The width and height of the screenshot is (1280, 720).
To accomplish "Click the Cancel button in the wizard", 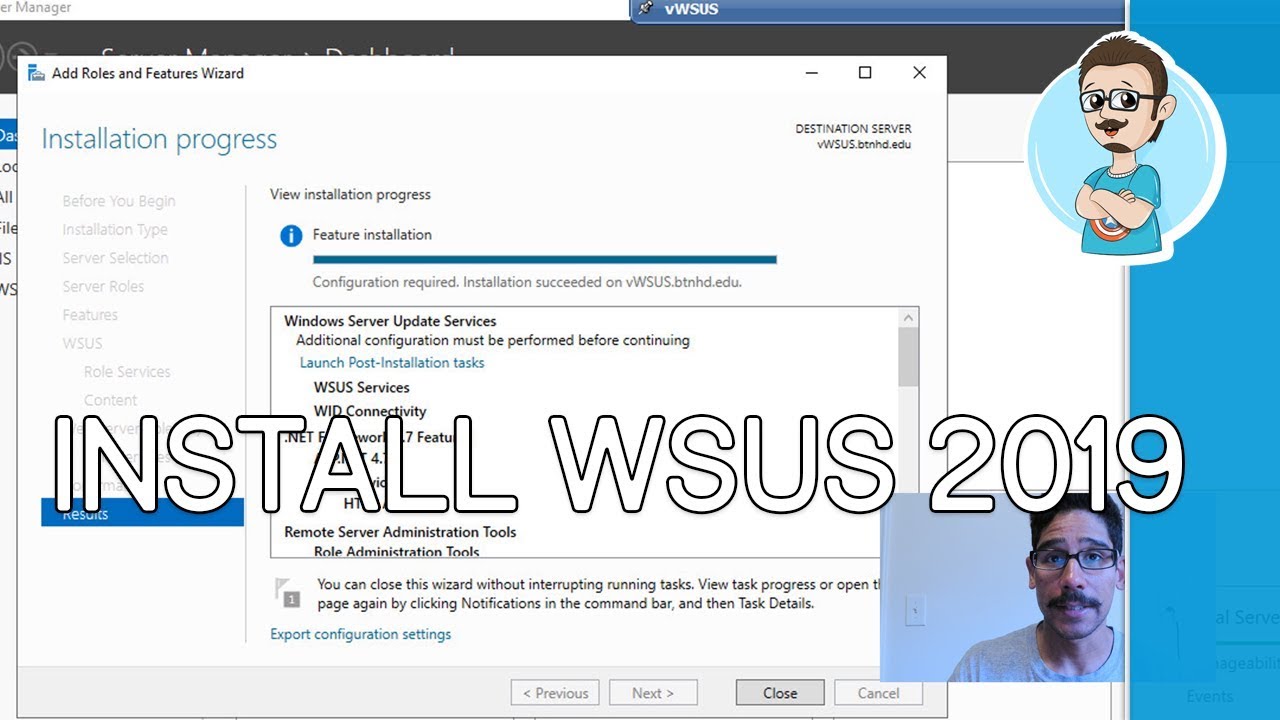I will pos(878,693).
